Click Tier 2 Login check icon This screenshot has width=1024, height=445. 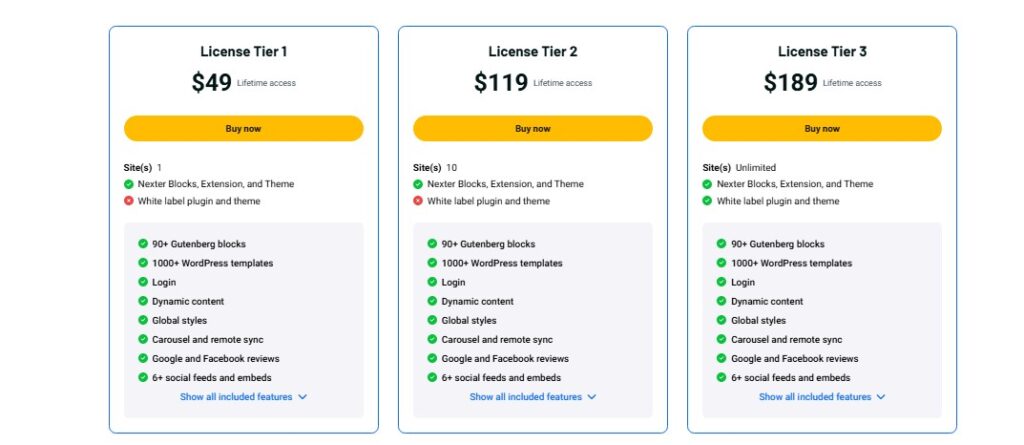pos(432,282)
